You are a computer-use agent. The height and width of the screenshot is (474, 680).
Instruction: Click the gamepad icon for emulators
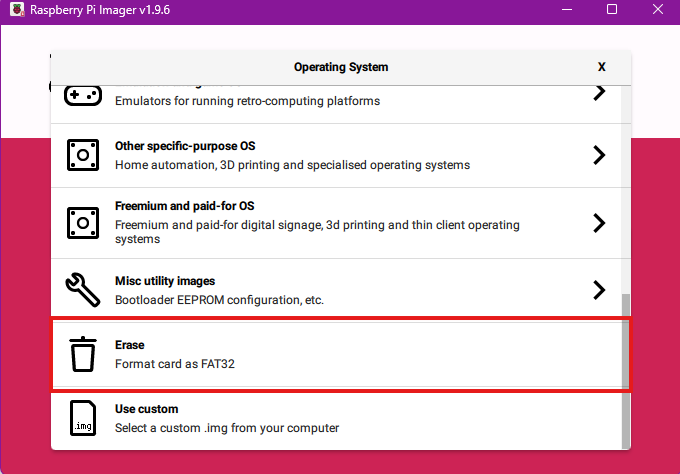[x=82, y=95]
